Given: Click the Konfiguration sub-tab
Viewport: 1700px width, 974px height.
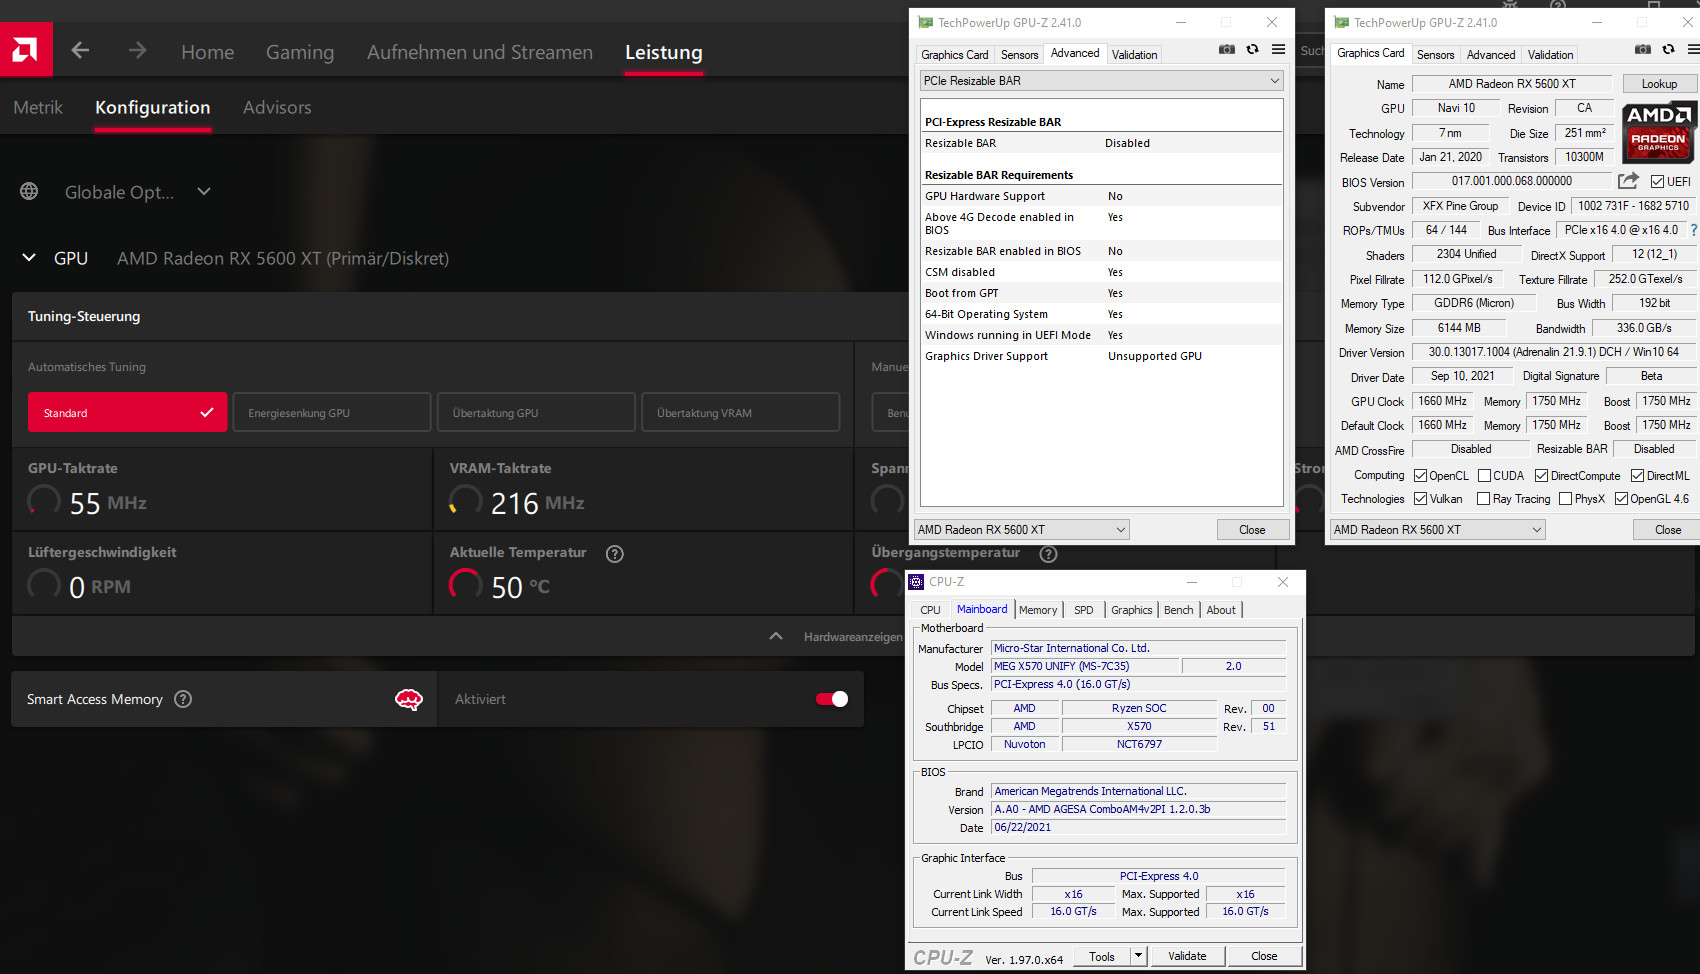Looking at the screenshot, I should [x=153, y=107].
